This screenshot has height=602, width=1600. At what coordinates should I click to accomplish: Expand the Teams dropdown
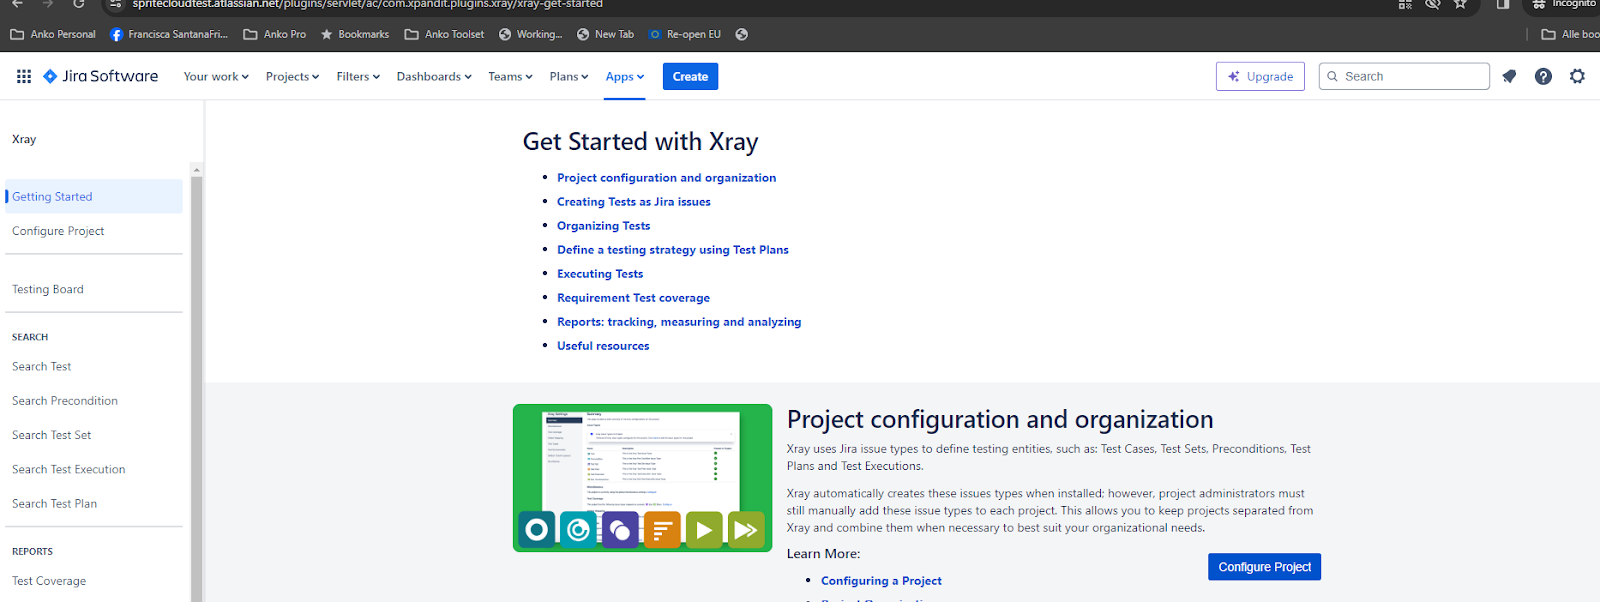pos(510,76)
